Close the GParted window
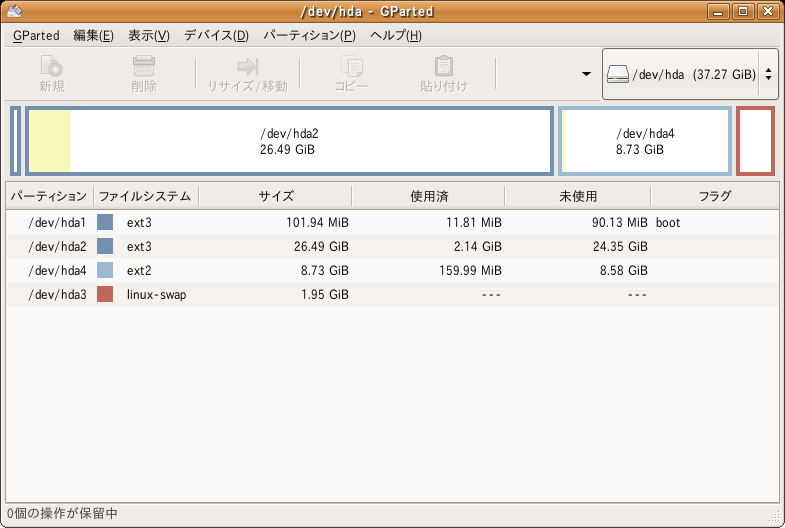The height and width of the screenshot is (528, 785). coord(768,12)
